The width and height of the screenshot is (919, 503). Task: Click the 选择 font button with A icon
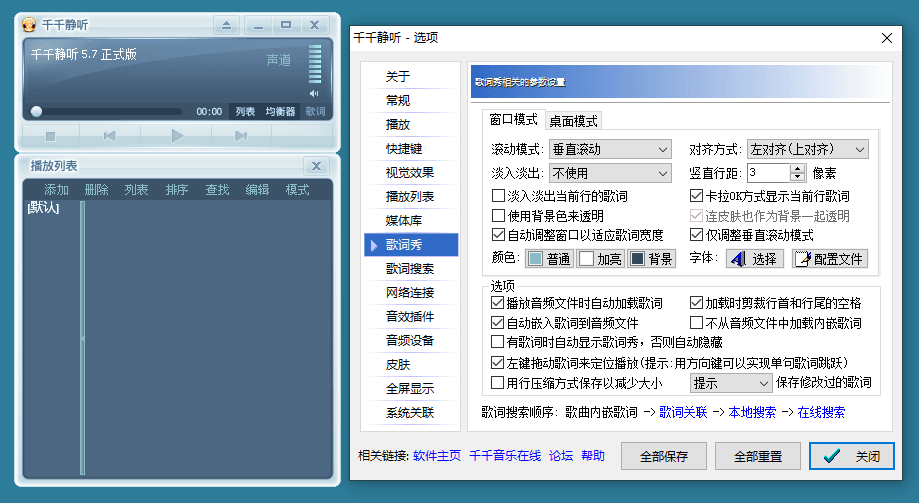753,259
